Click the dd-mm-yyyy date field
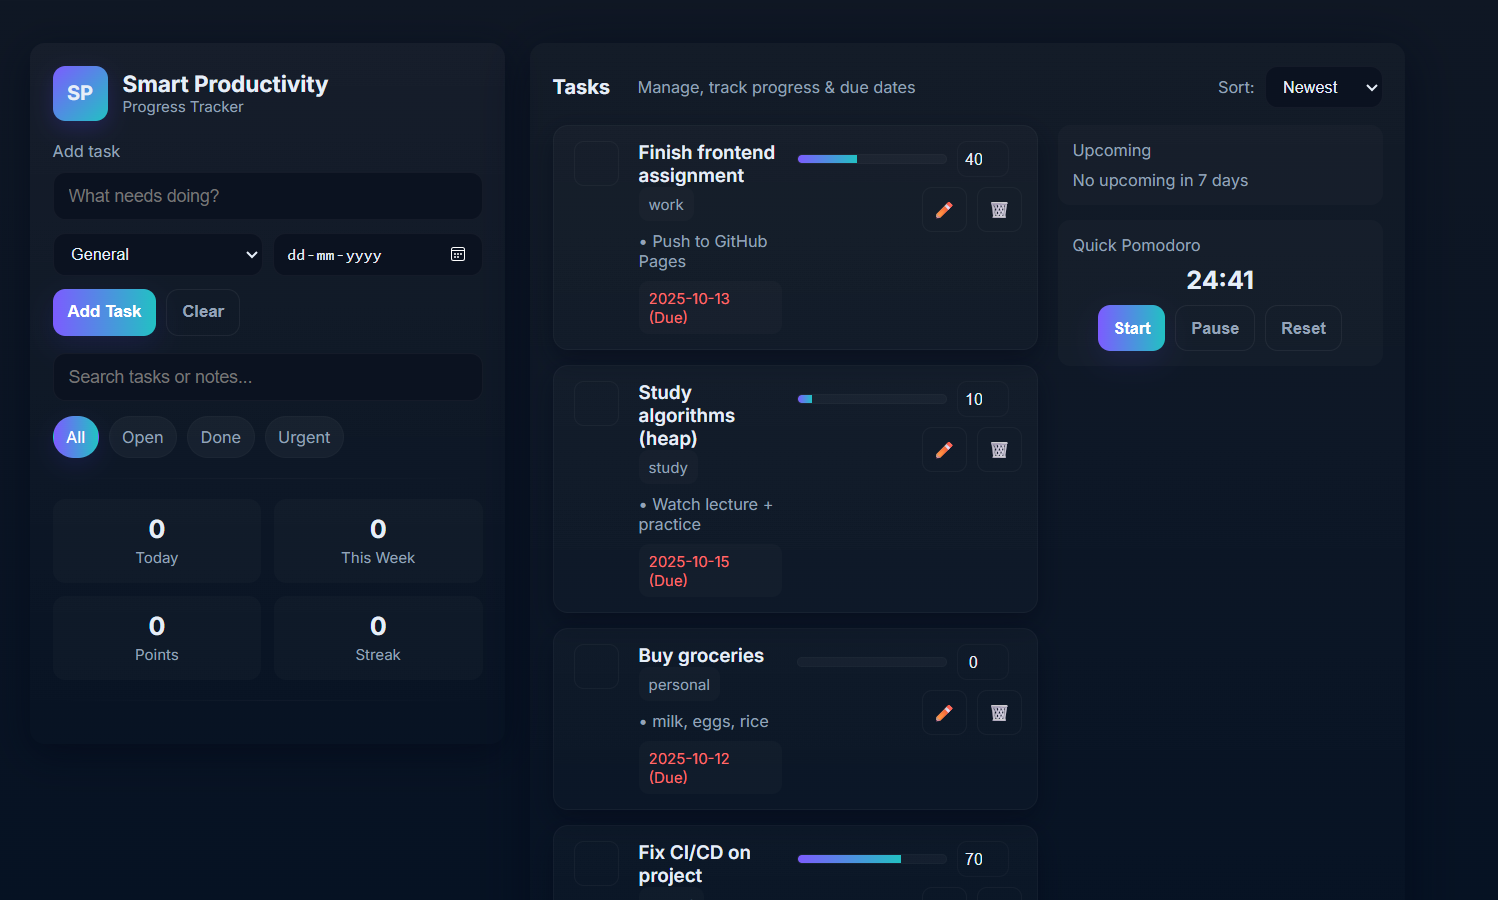 tap(378, 254)
